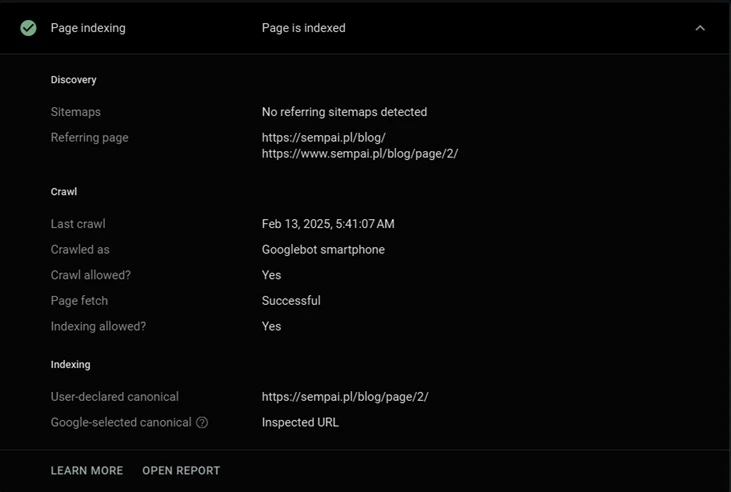Select the 'Googlebot smartphone' crawler value
This screenshot has height=492, width=731.
(323, 250)
